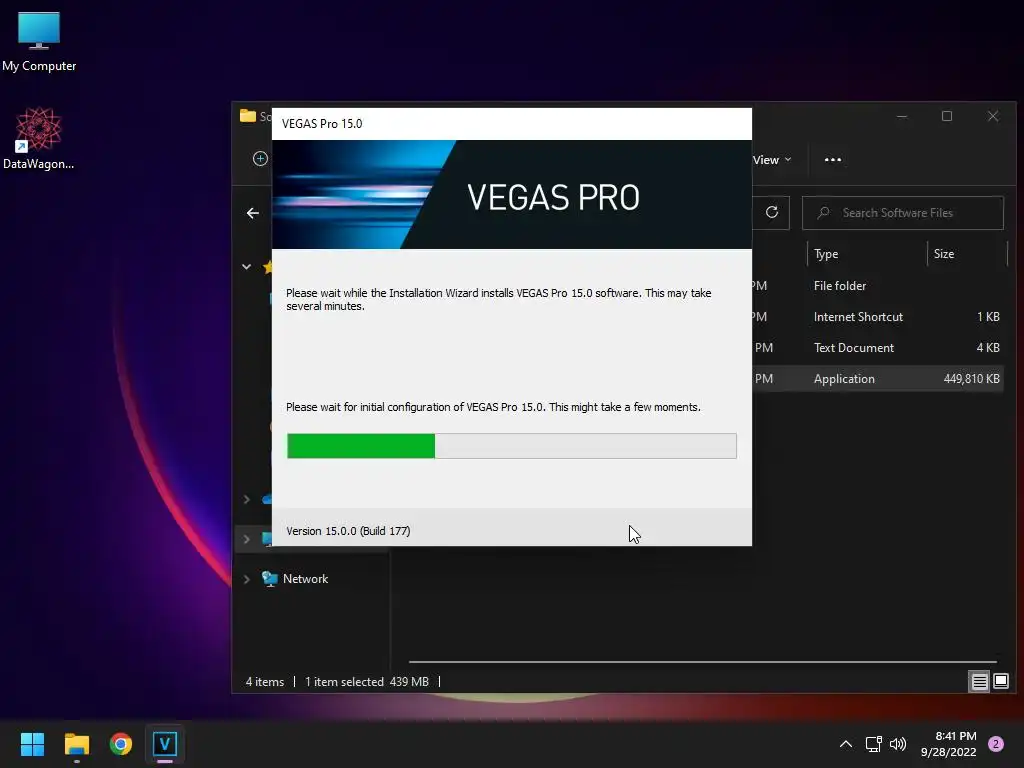
Task: Collapse the Quick access tree chevron
Action: pyautogui.click(x=246, y=266)
